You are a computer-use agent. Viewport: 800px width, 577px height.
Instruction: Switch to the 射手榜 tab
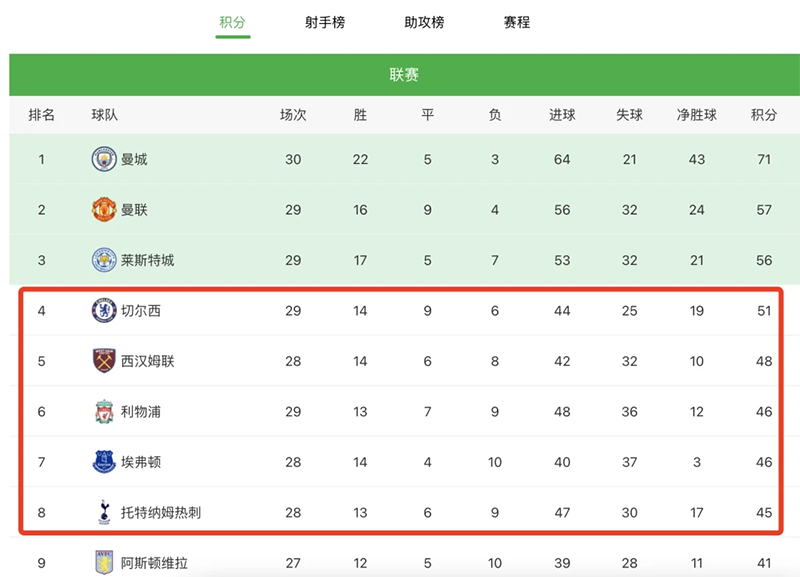point(325,22)
